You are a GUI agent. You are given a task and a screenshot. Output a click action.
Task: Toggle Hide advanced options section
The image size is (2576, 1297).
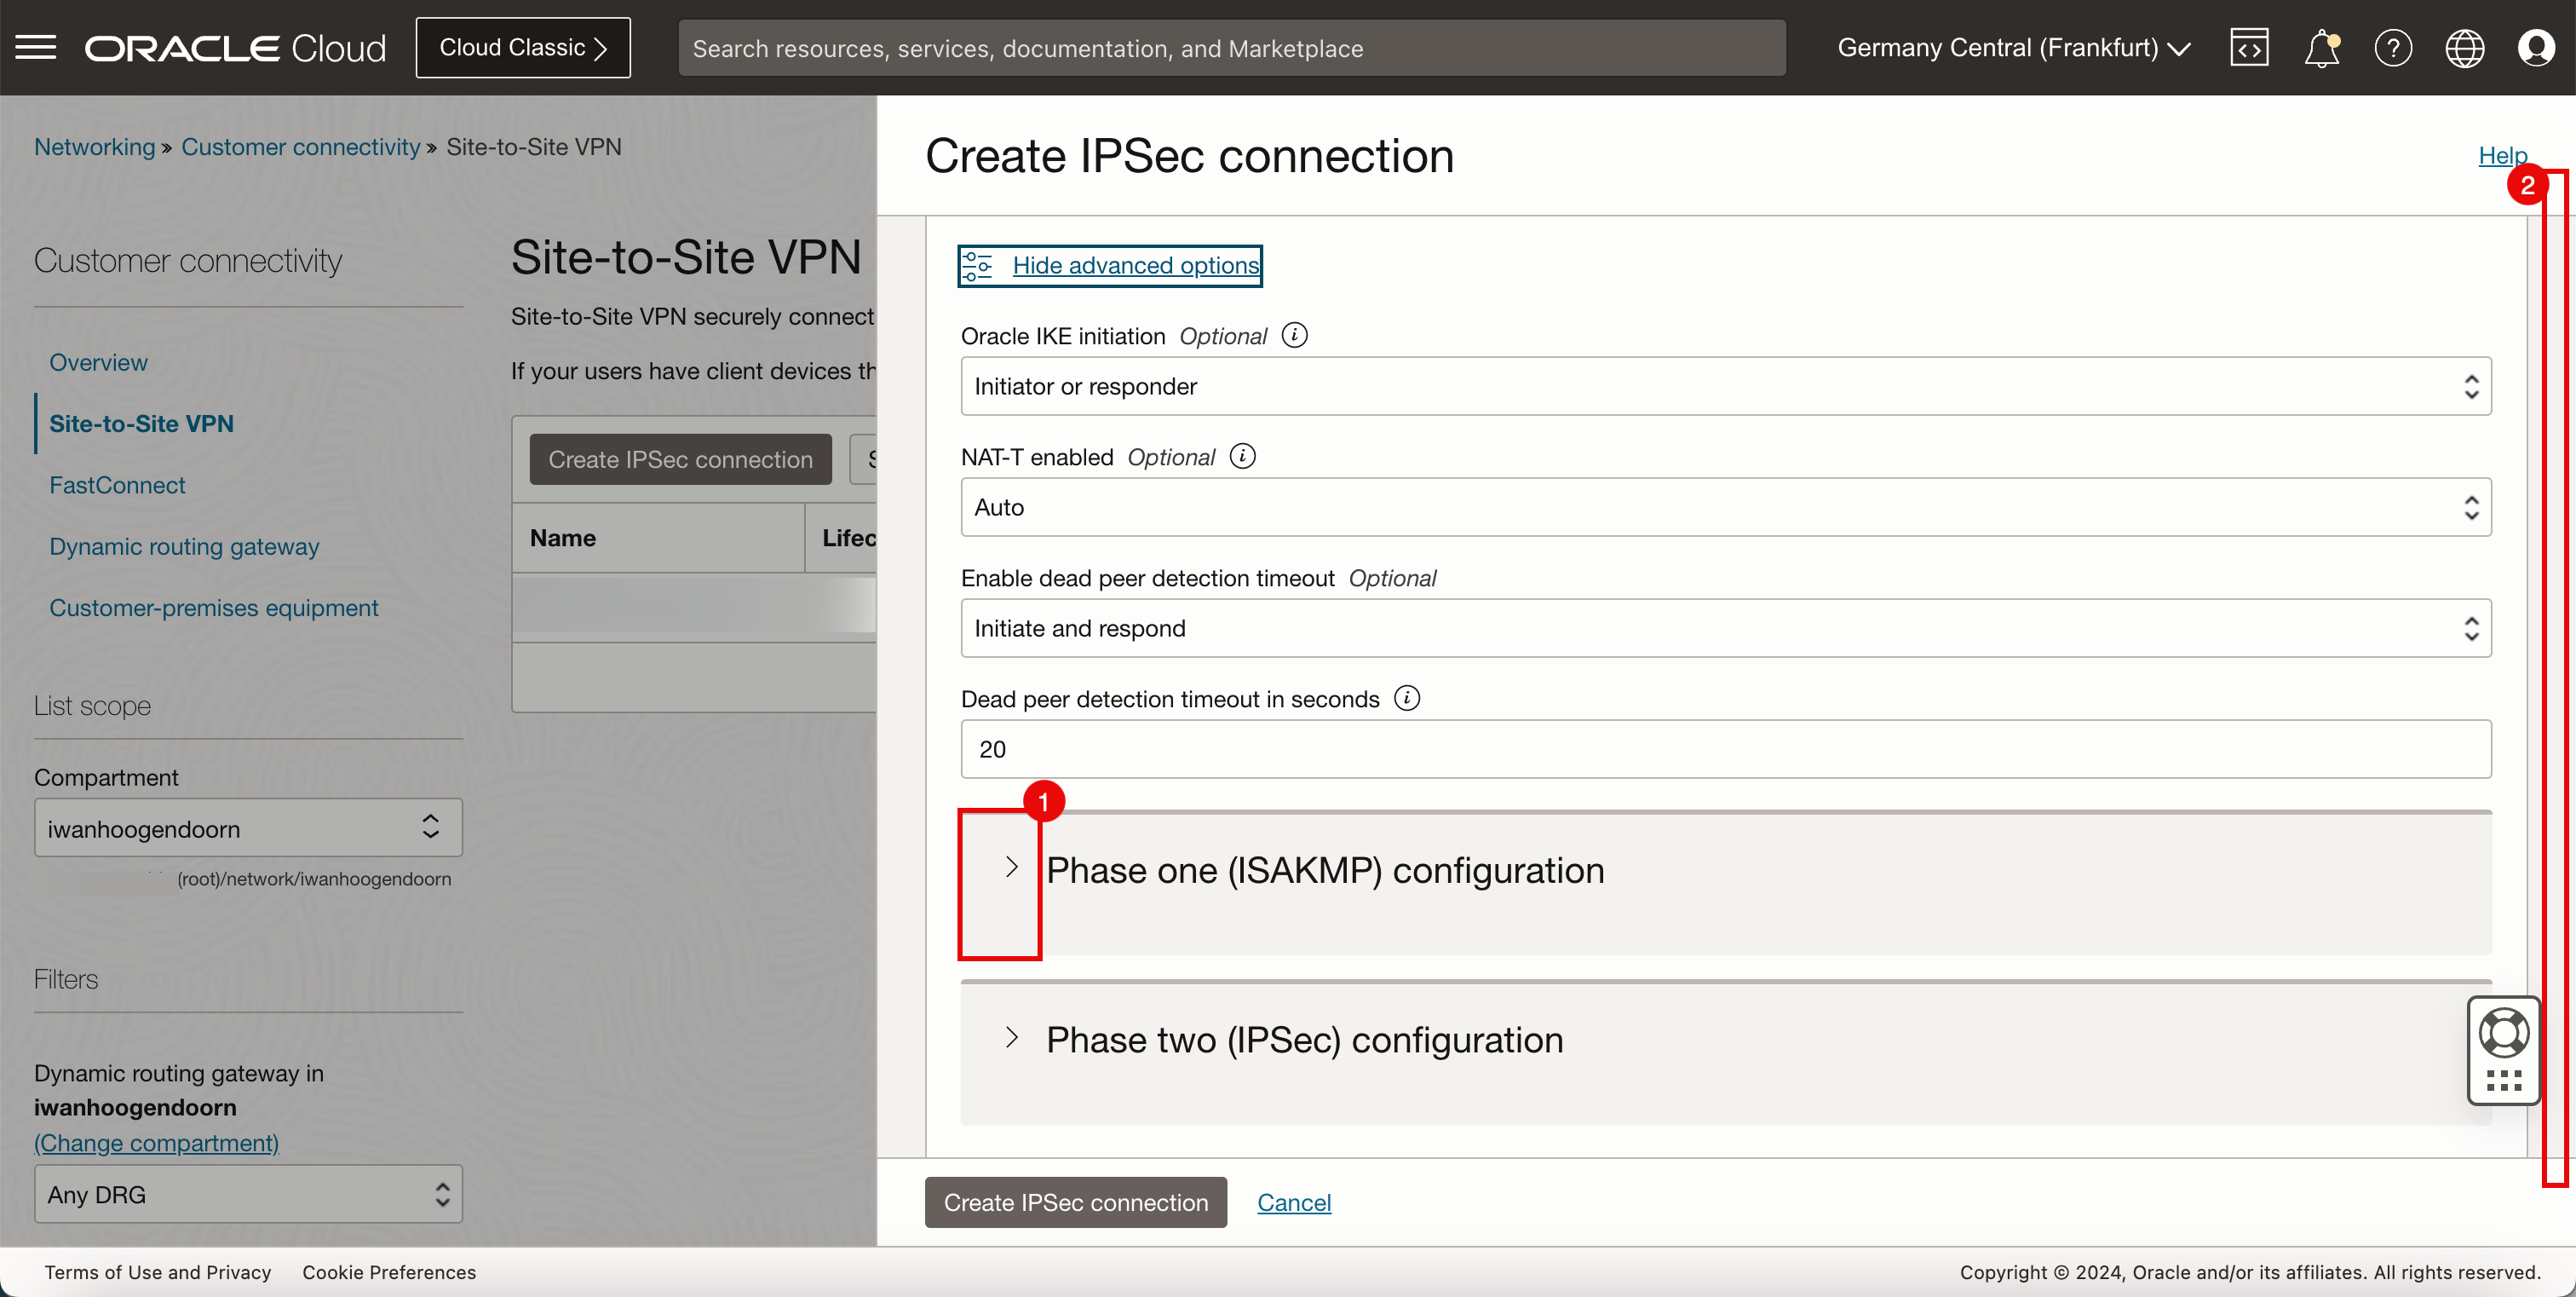click(1109, 265)
